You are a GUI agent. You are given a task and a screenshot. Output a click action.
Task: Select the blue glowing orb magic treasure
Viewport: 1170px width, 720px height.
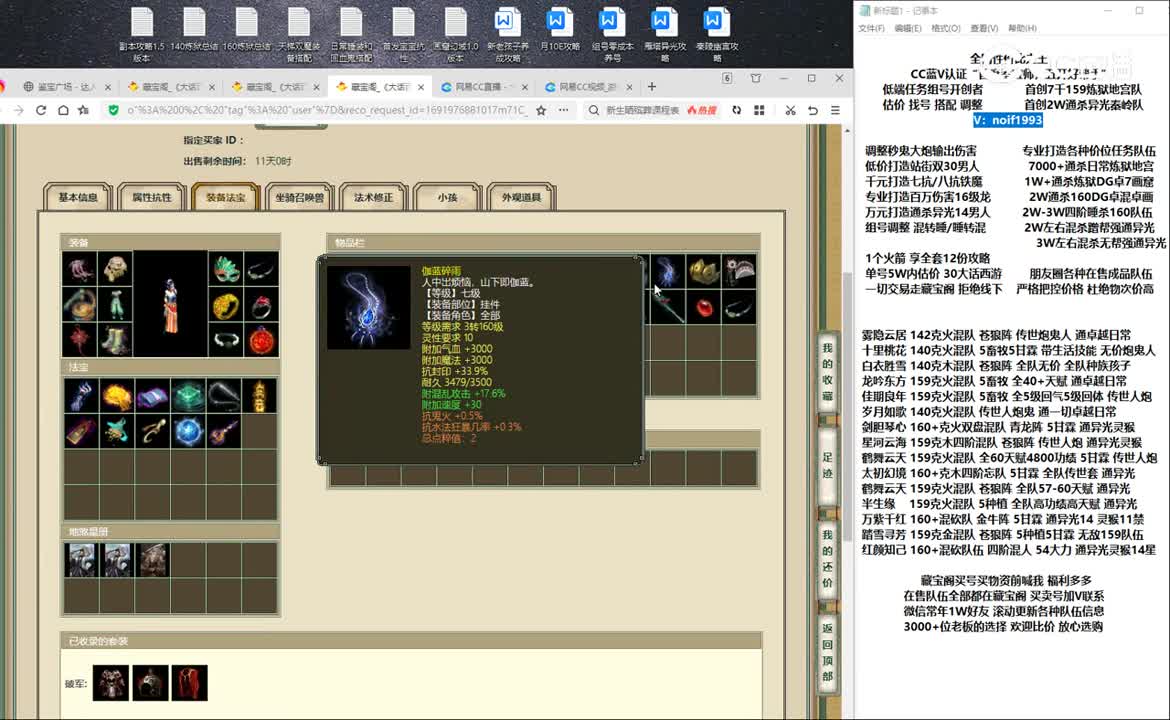tap(188, 431)
